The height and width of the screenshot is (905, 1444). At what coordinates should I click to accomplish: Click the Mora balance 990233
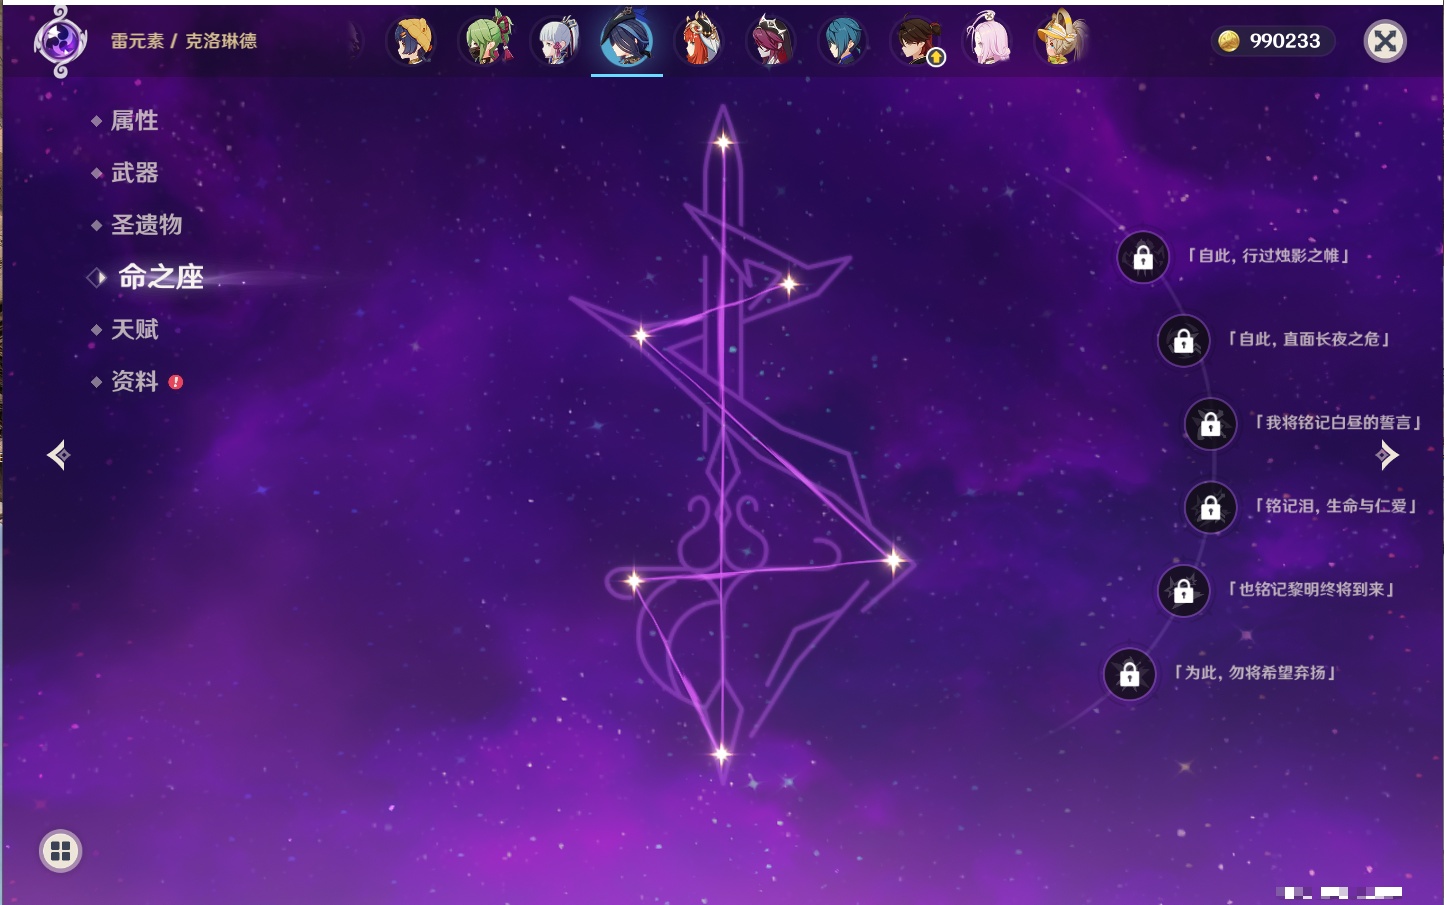point(1285,41)
